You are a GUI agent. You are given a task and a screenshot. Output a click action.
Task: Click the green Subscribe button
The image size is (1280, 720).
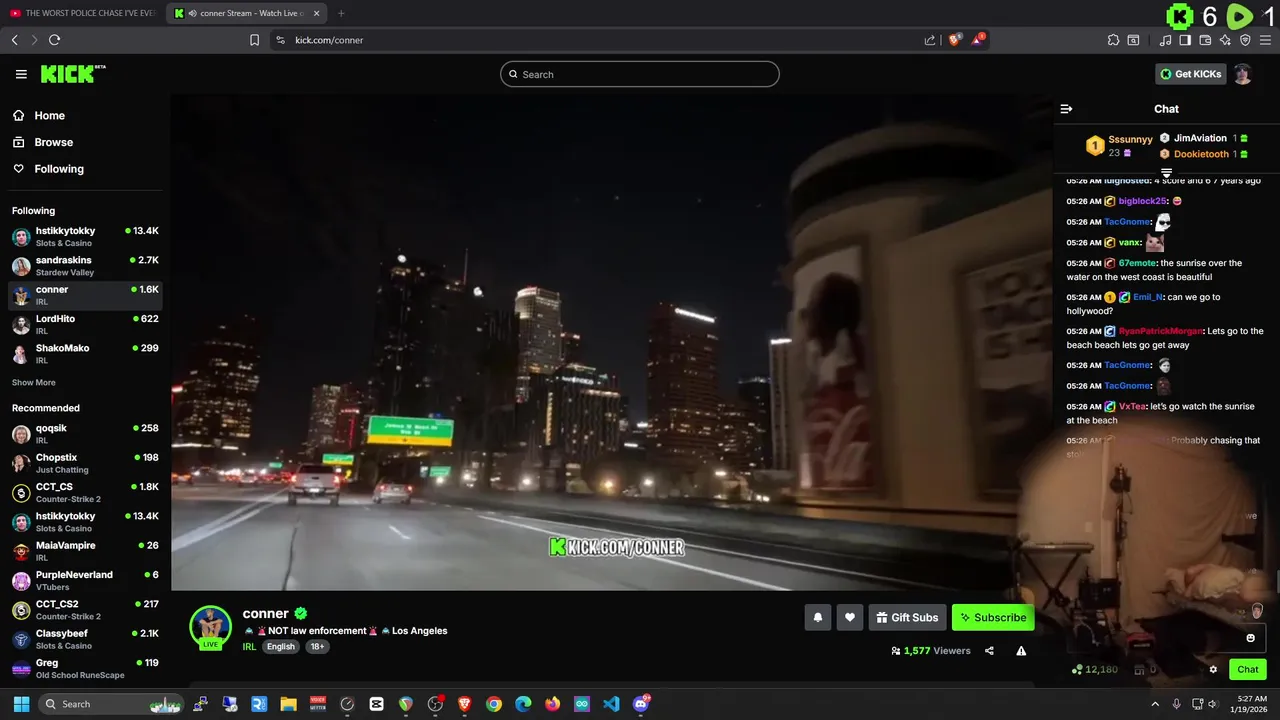[x=993, y=618]
